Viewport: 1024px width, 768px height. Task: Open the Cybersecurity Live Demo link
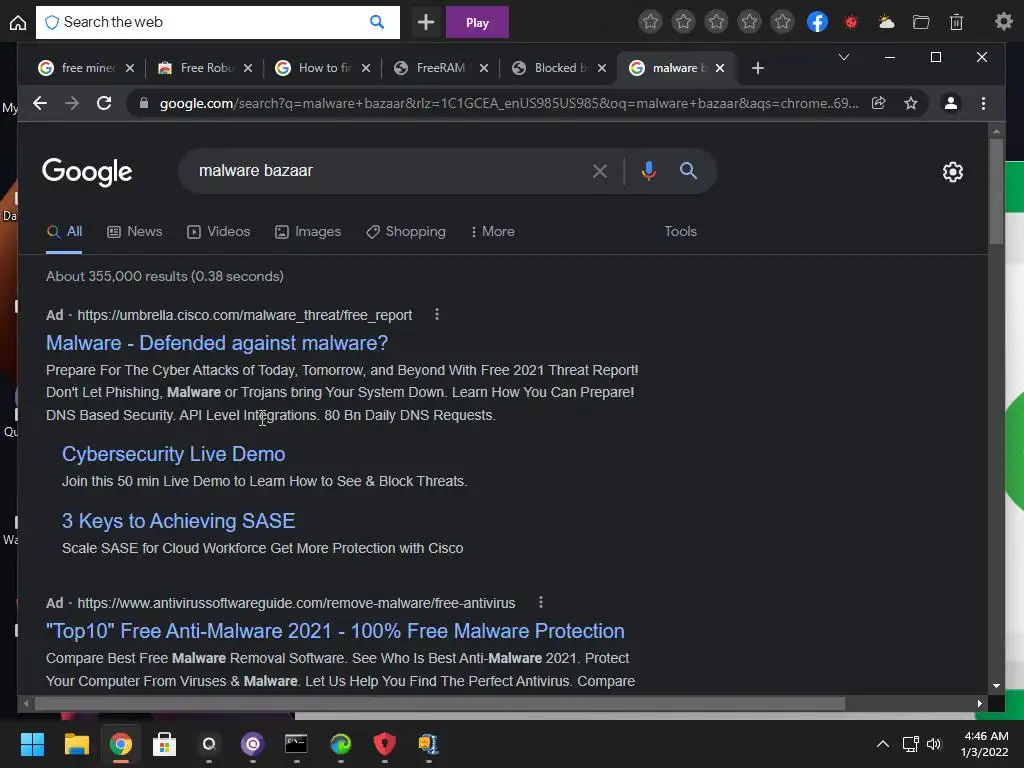174,454
